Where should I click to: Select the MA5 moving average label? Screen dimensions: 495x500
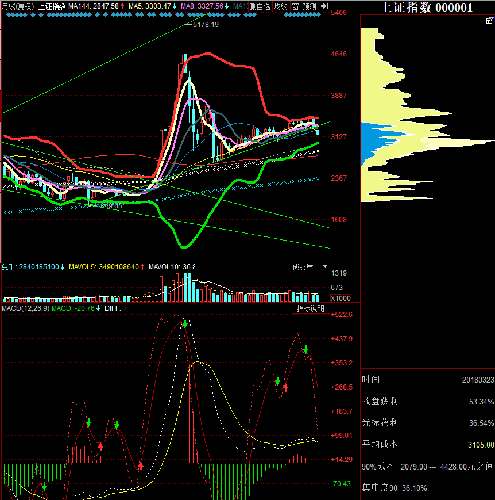click(151, 6)
